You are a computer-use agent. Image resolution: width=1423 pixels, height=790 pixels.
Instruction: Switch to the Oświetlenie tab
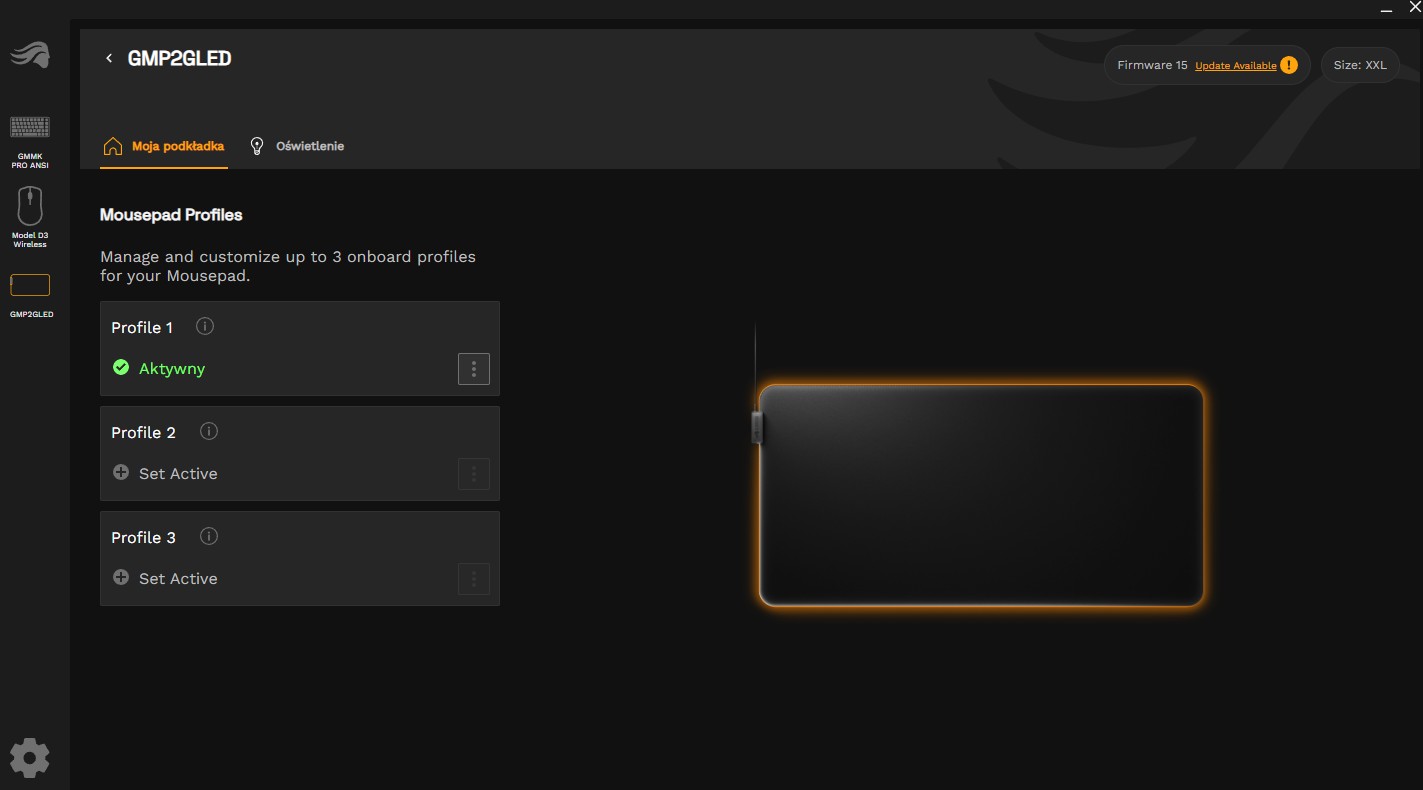297,146
